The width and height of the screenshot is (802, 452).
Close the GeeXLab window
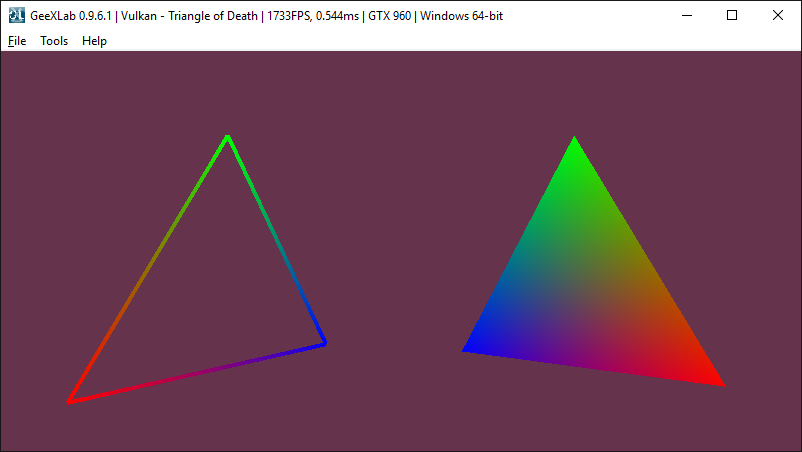[x=778, y=15]
